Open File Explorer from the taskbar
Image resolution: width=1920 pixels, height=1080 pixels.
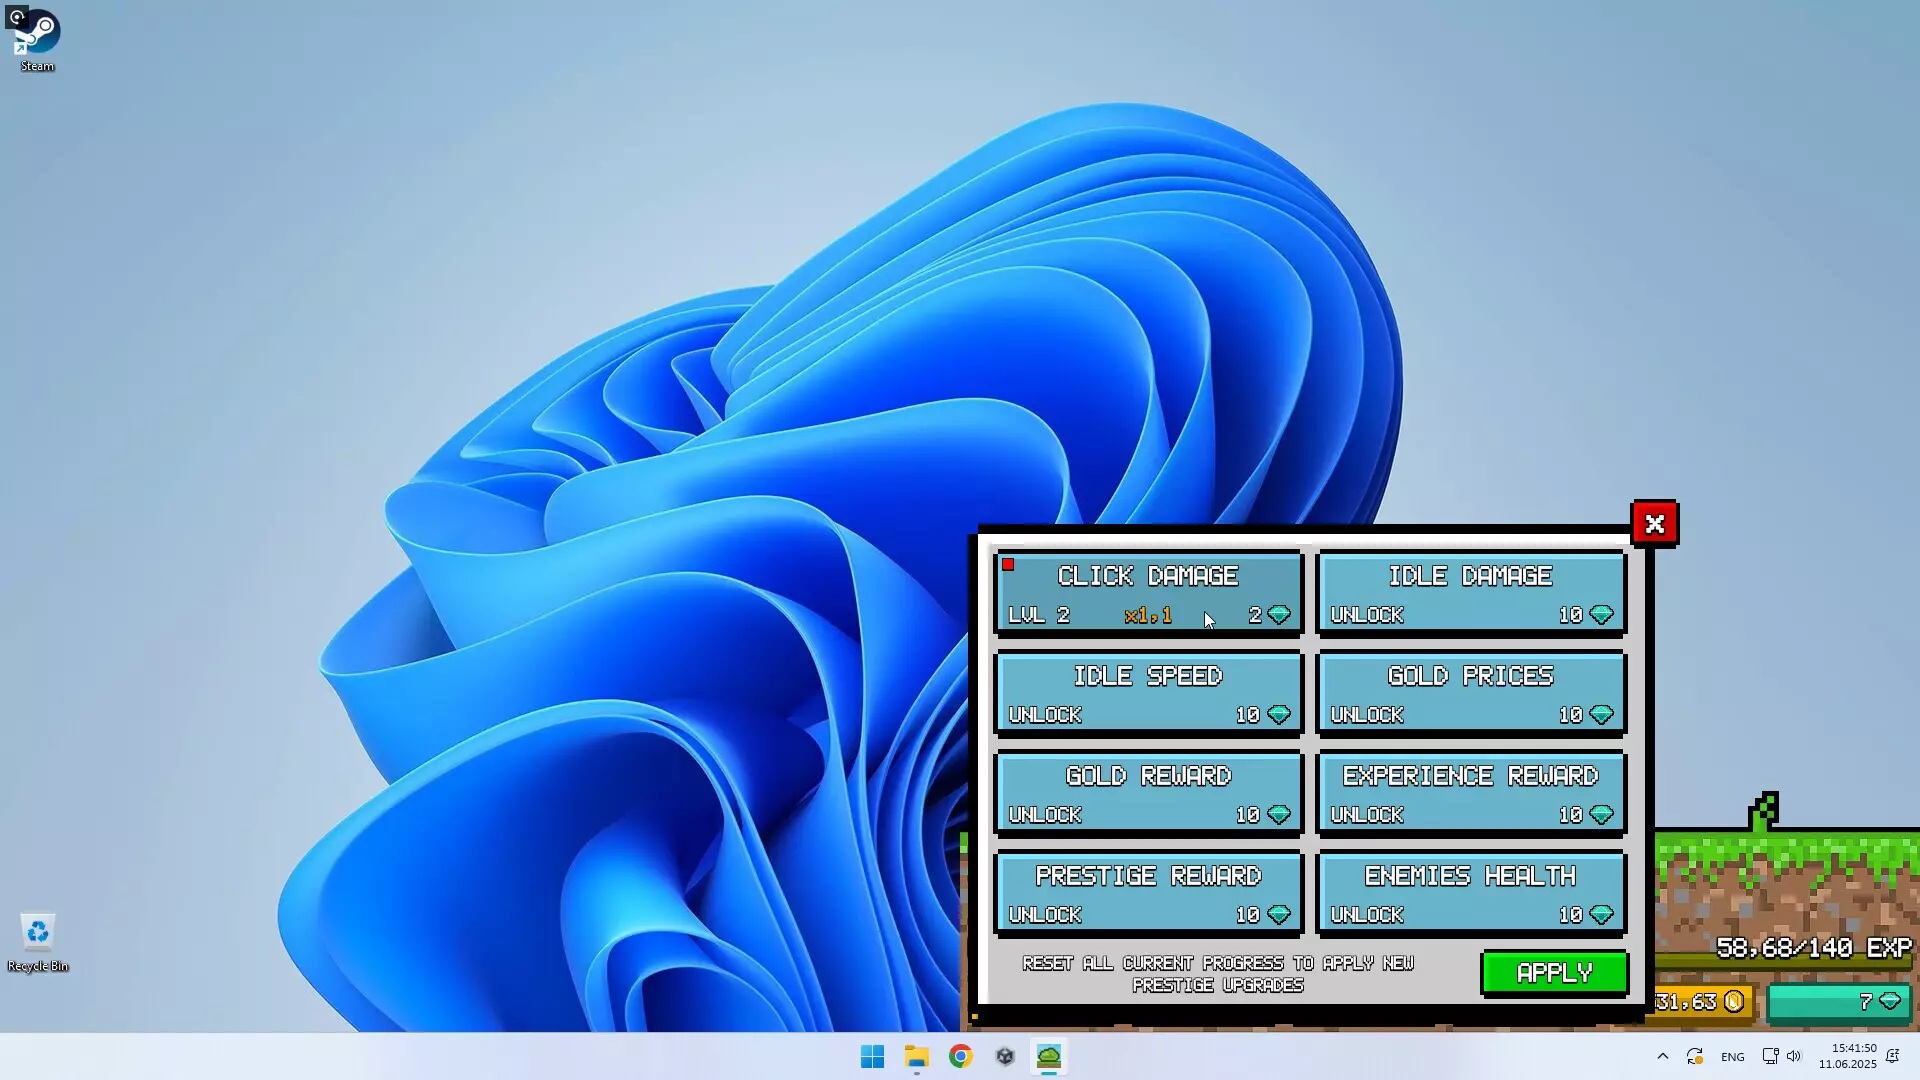click(x=916, y=1056)
